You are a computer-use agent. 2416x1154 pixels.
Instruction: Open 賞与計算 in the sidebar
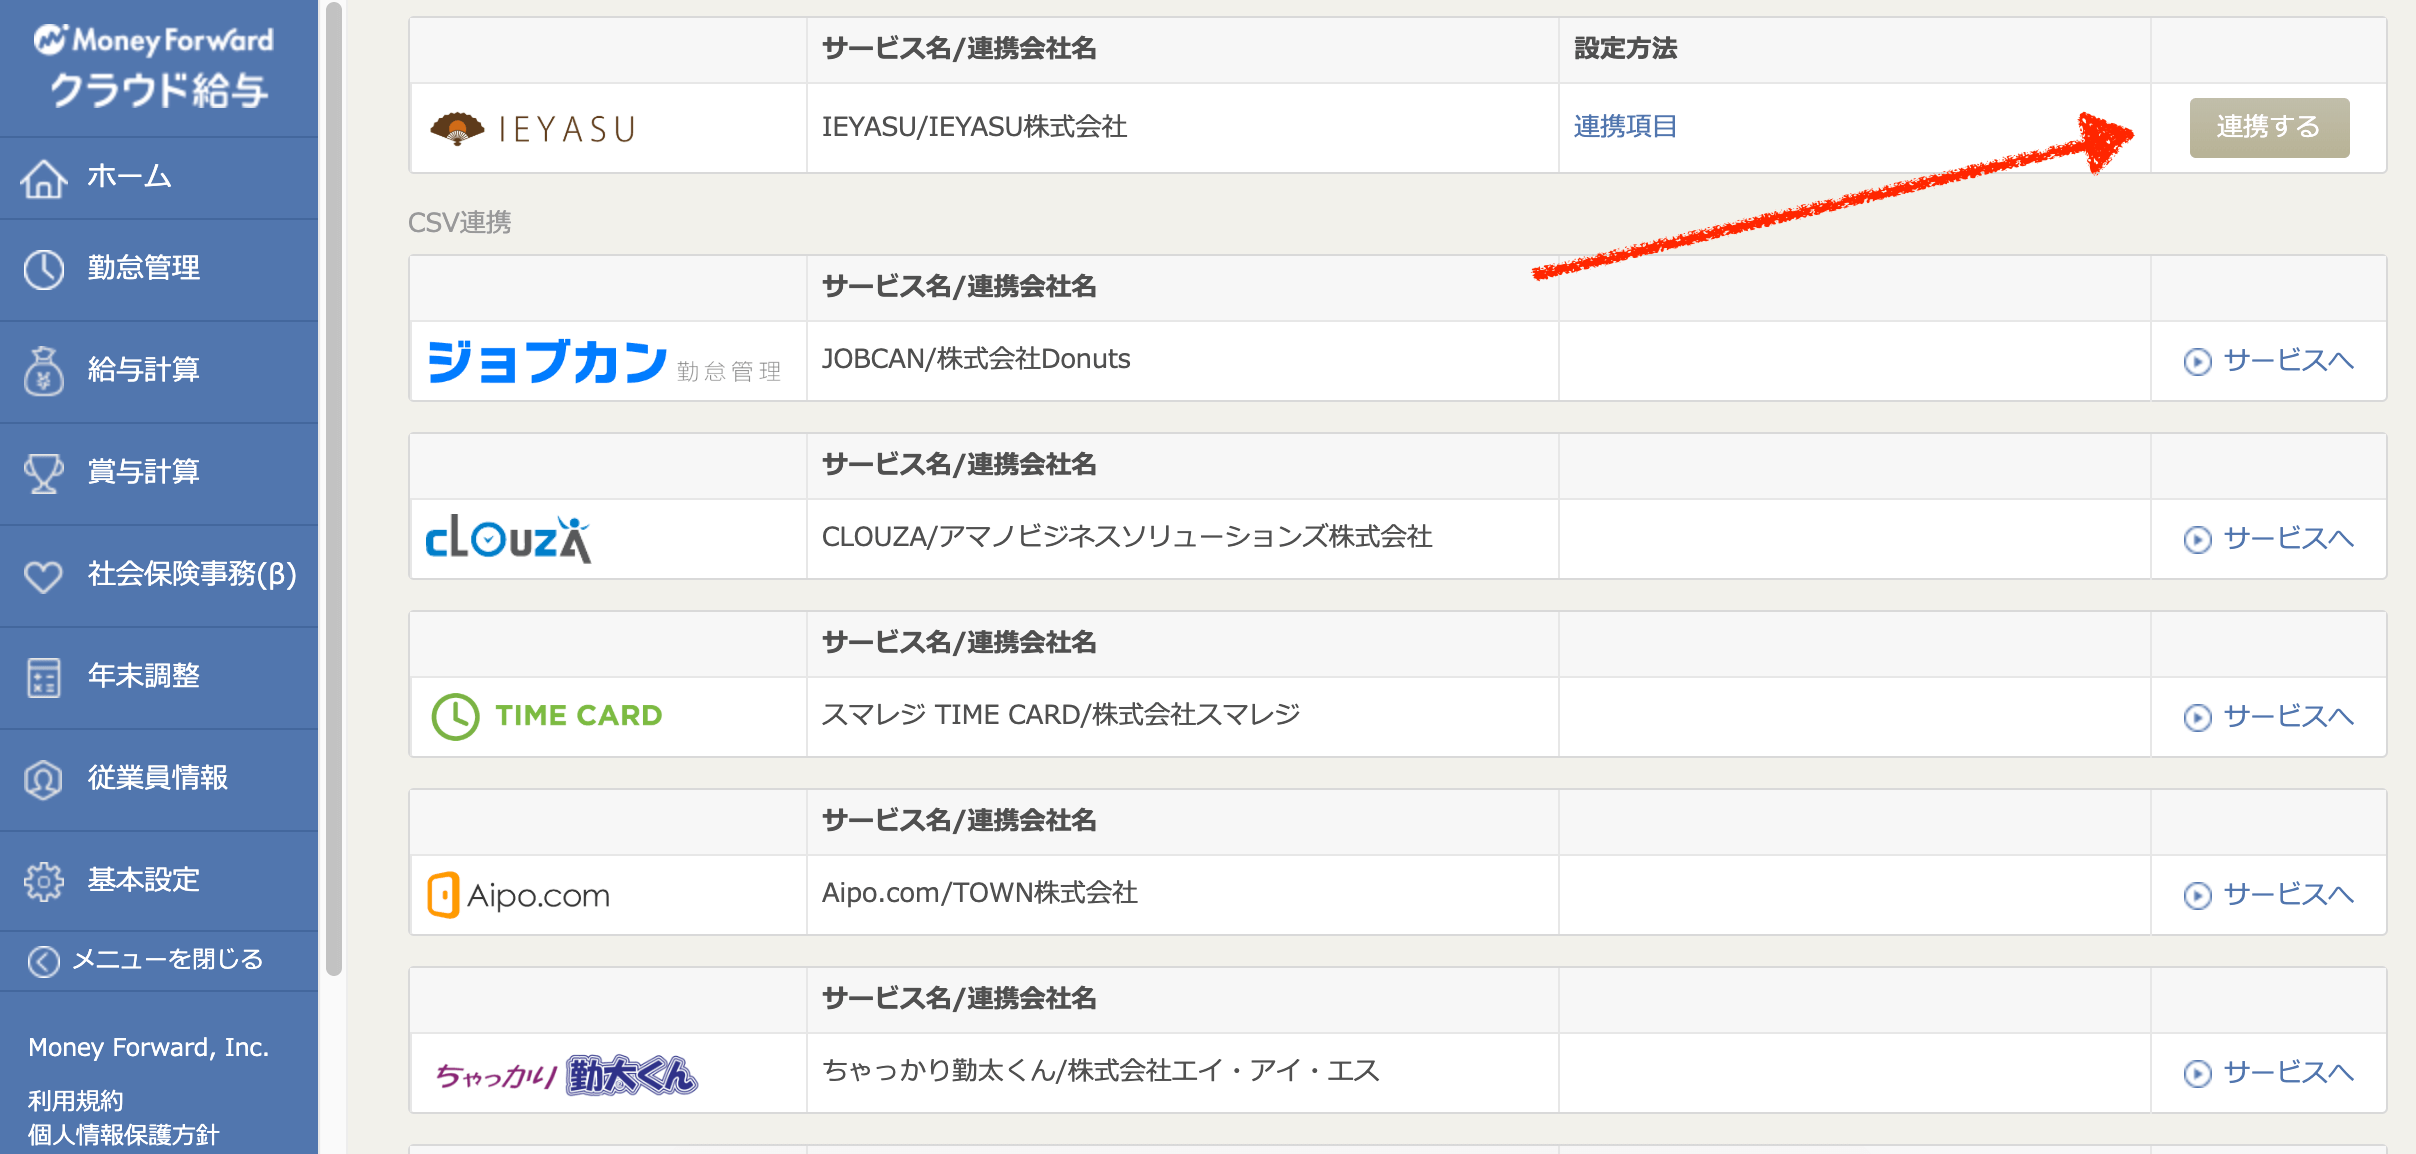pos(159,473)
